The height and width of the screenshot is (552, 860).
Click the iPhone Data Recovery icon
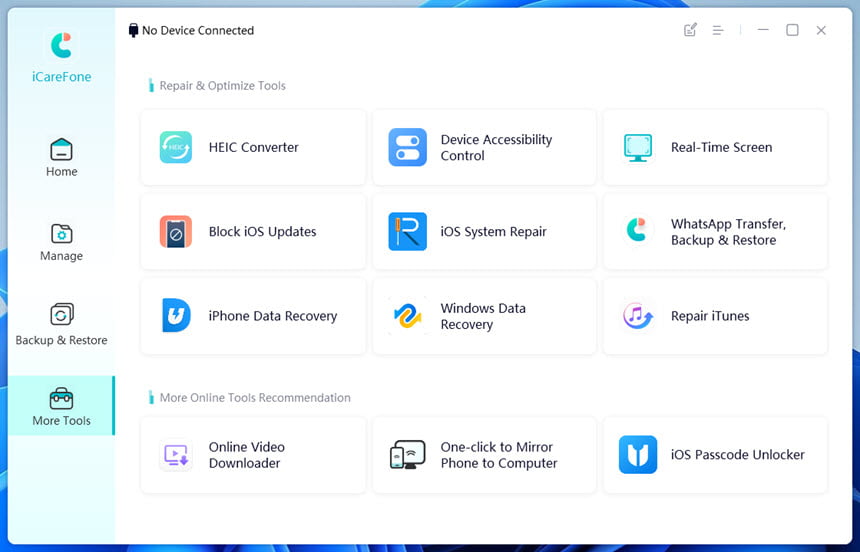pos(176,316)
